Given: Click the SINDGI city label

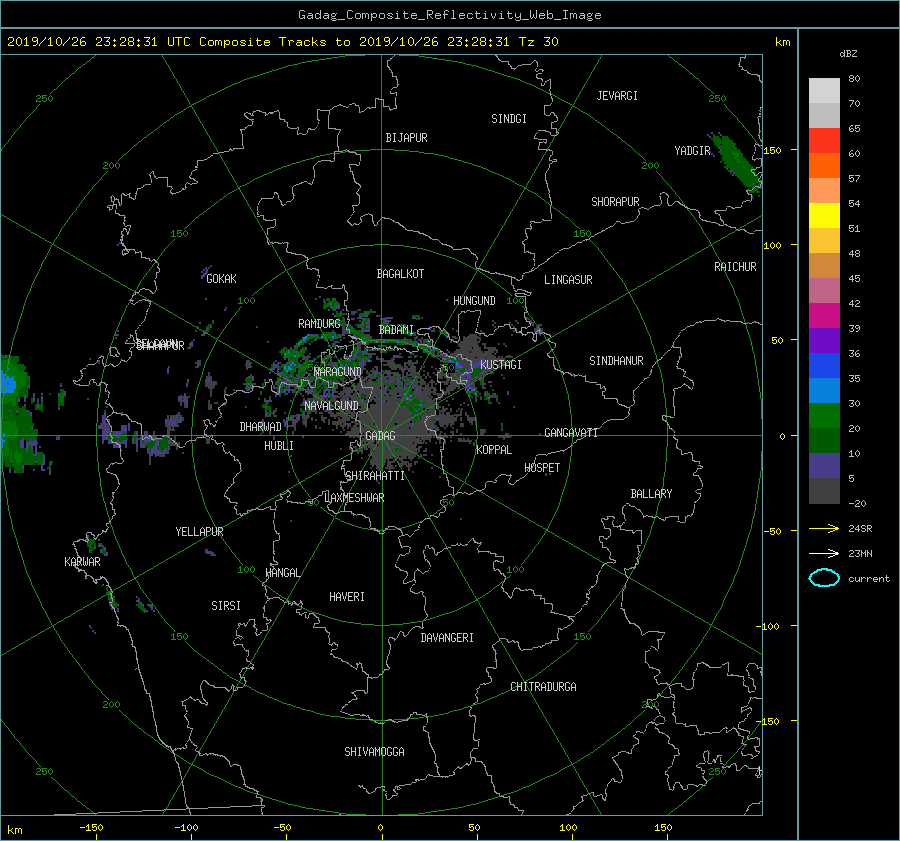Looking at the screenshot, I should click(x=509, y=119).
